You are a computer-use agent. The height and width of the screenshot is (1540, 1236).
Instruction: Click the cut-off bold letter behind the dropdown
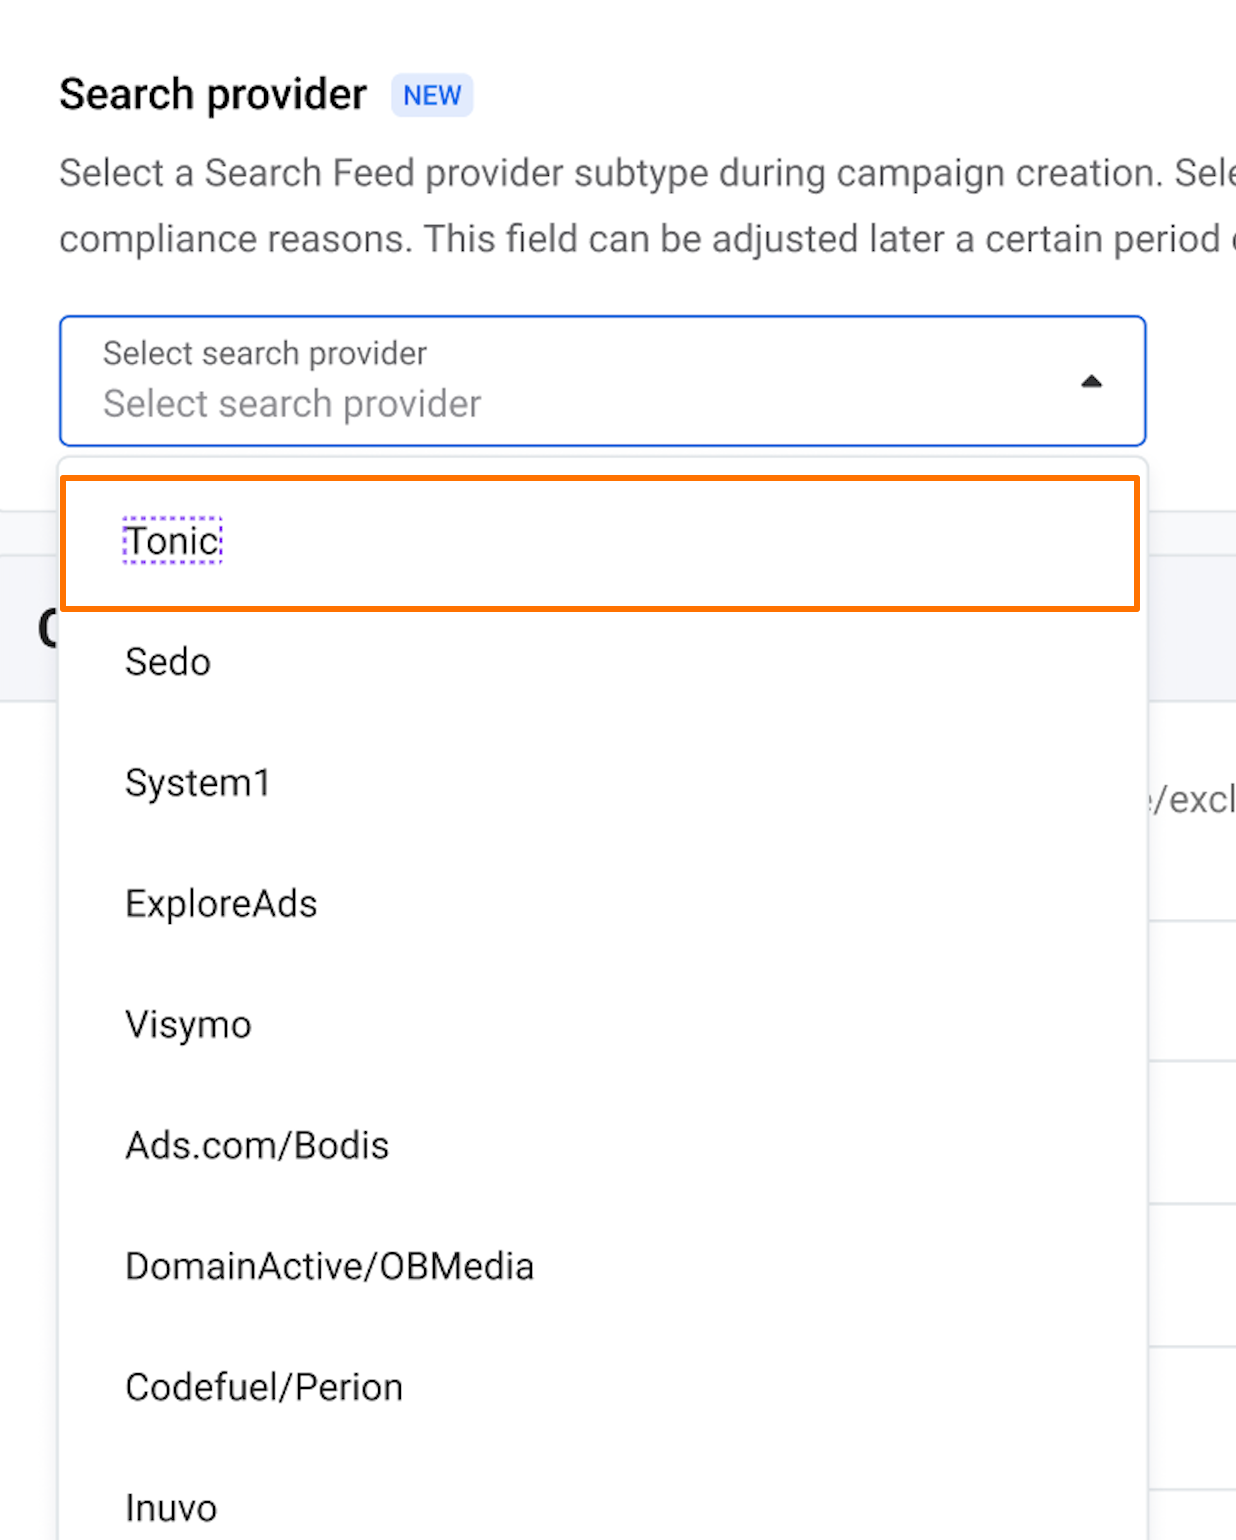click(x=46, y=630)
